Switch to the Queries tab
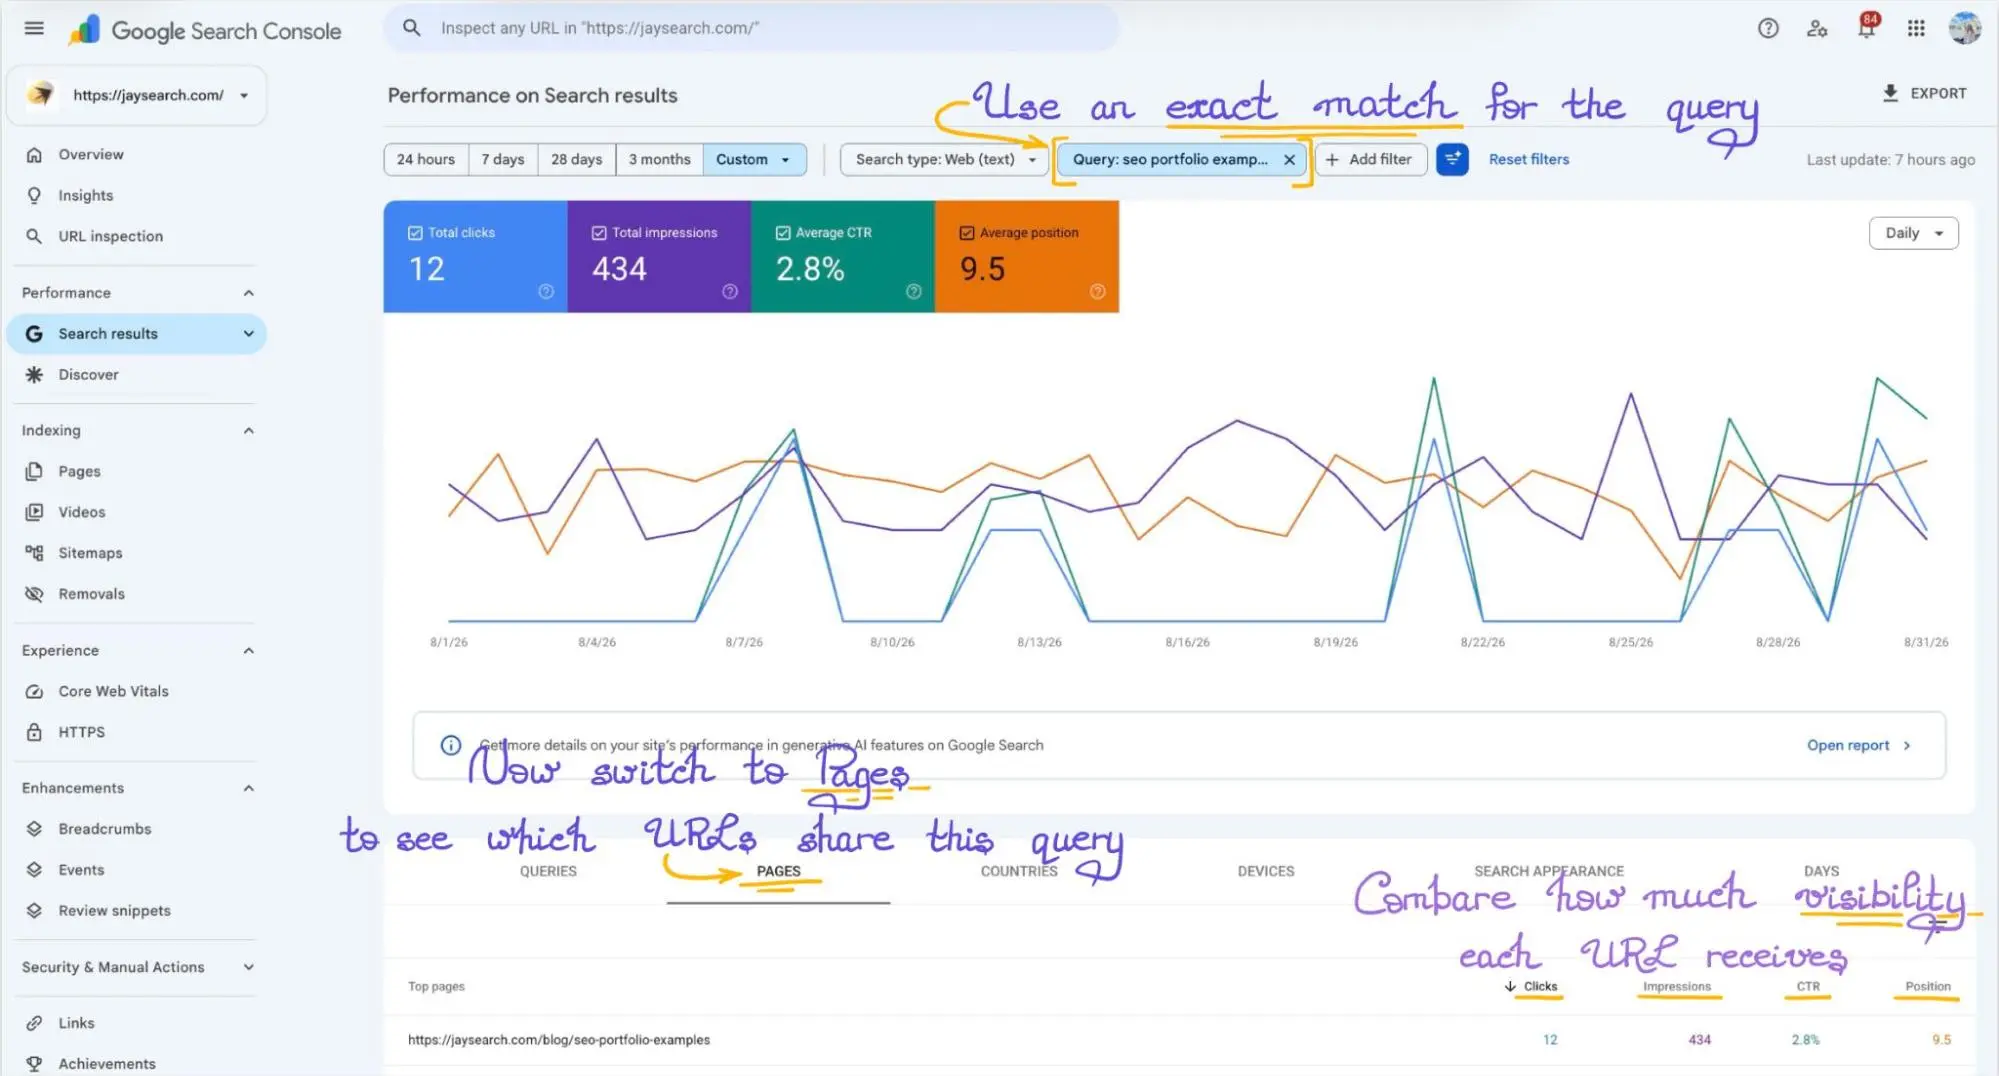 pyautogui.click(x=548, y=871)
